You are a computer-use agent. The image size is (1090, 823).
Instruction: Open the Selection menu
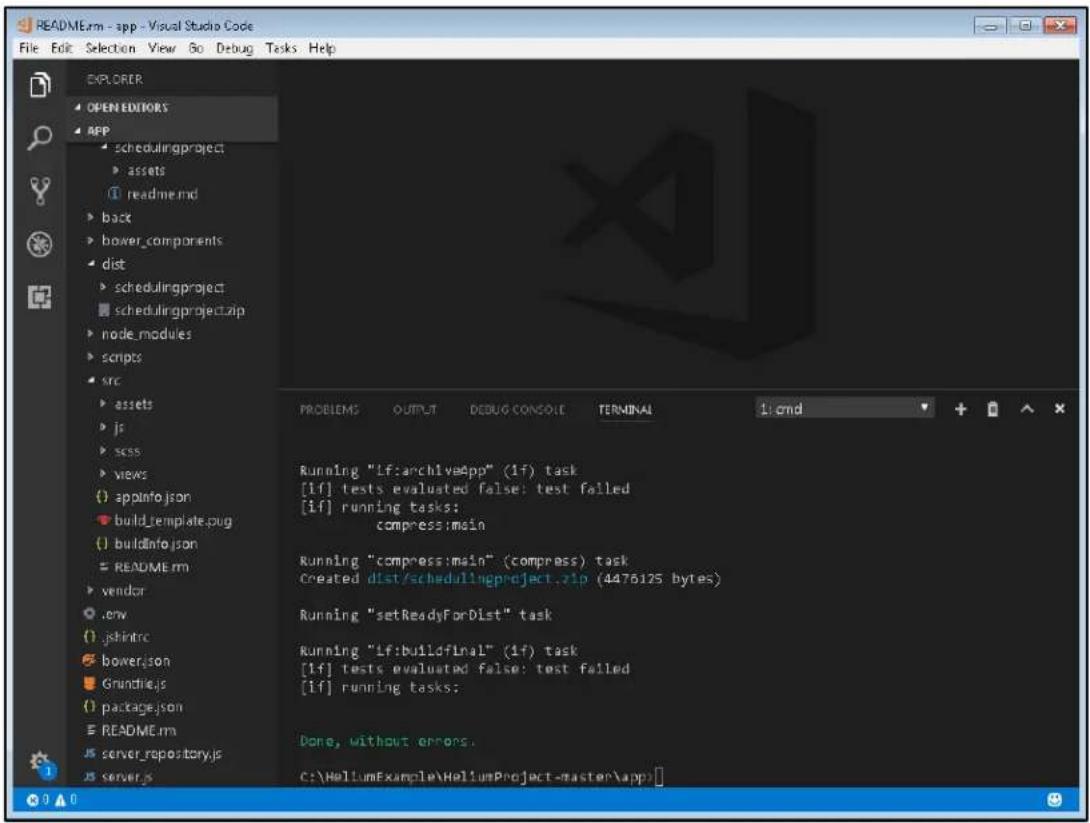[111, 48]
